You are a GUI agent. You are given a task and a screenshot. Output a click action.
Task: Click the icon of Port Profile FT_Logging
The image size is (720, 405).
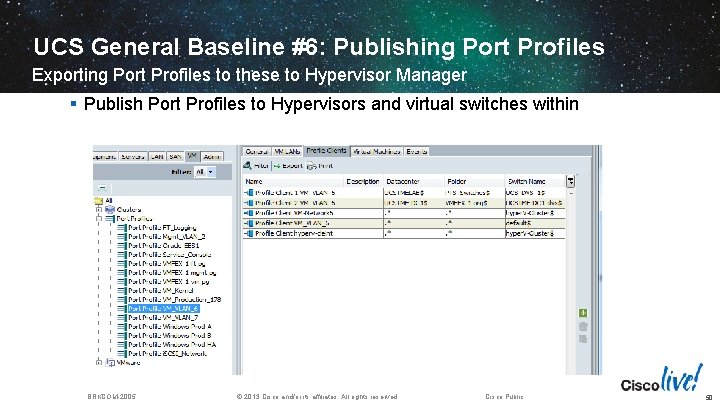[x=122, y=227]
